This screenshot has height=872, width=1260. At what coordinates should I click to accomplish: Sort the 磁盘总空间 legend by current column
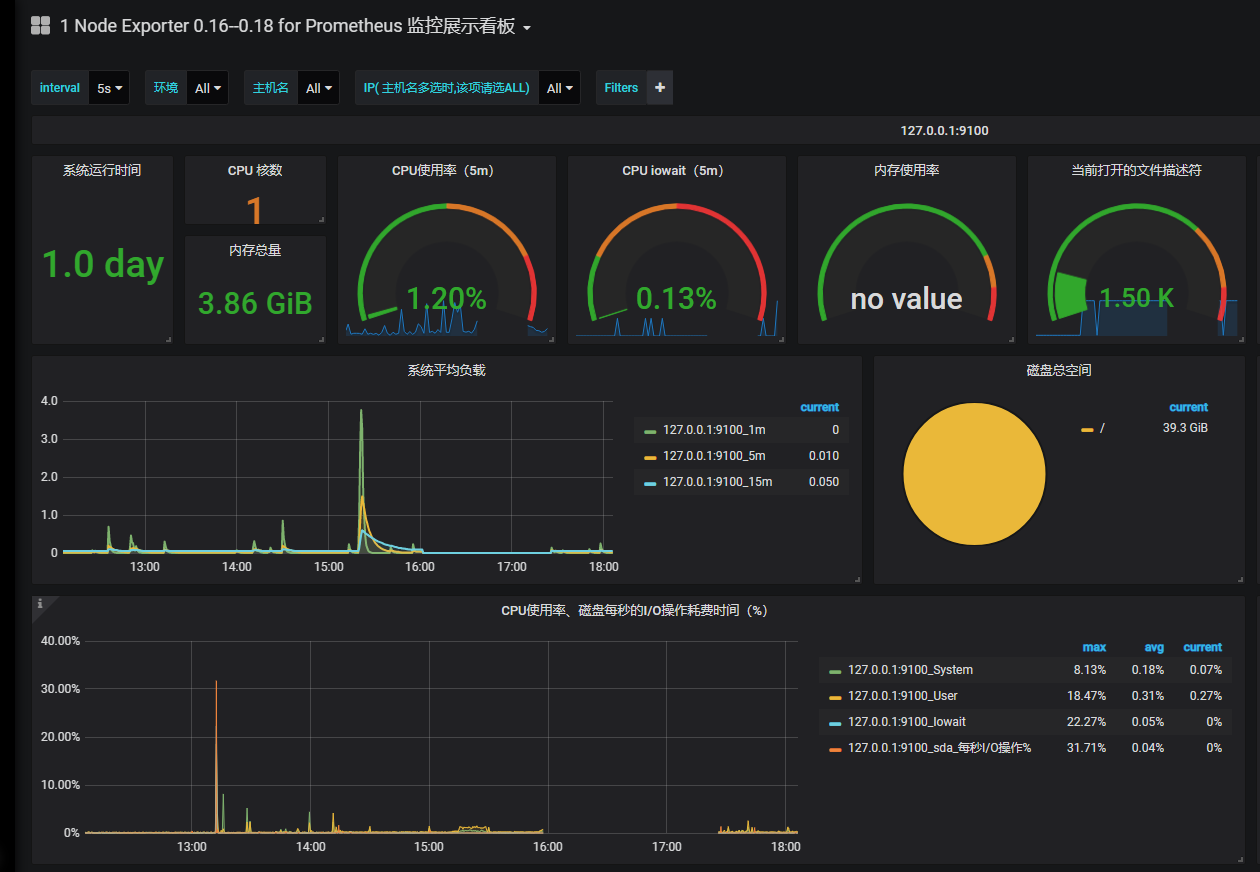[x=1189, y=407]
